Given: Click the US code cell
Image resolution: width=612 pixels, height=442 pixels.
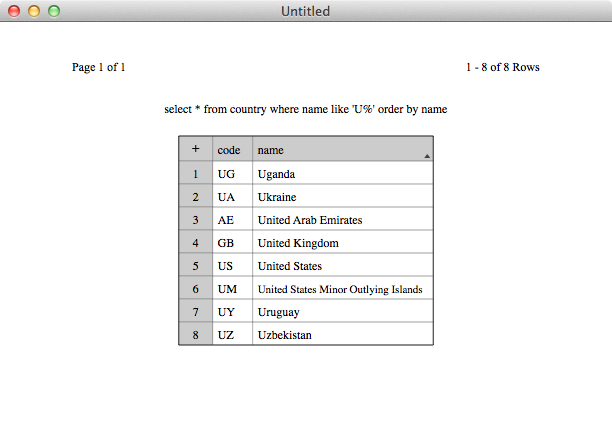Looking at the screenshot, I should (x=233, y=266).
